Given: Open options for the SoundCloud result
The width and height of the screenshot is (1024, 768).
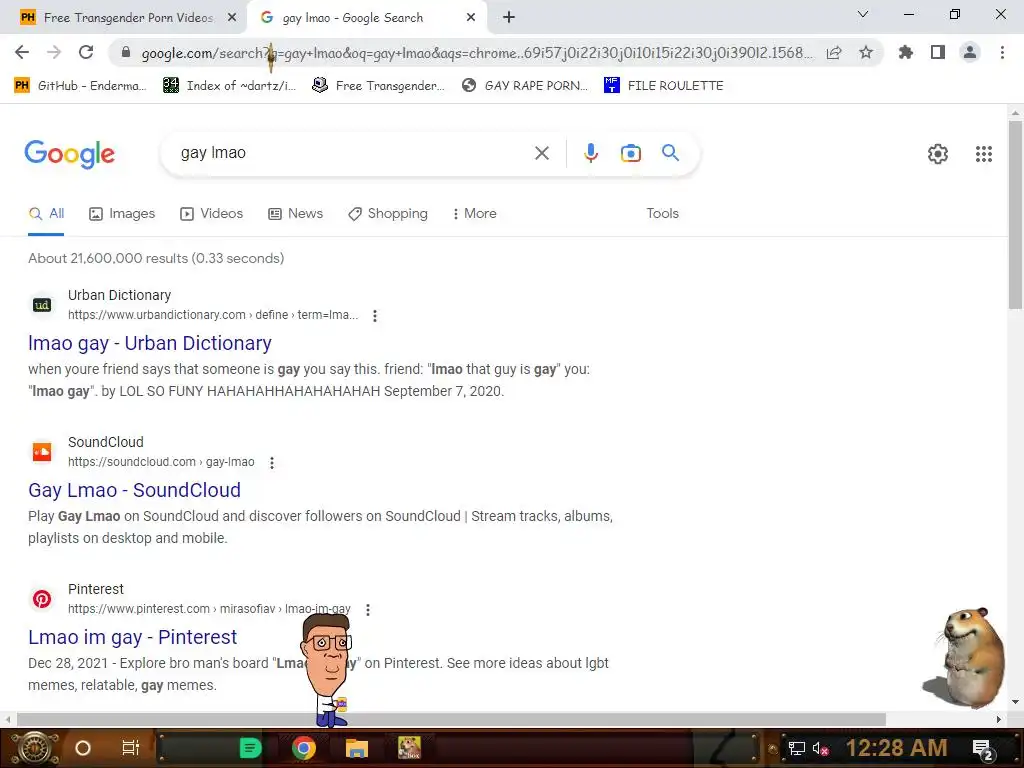Looking at the screenshot, I should click(x=272, y=462).
